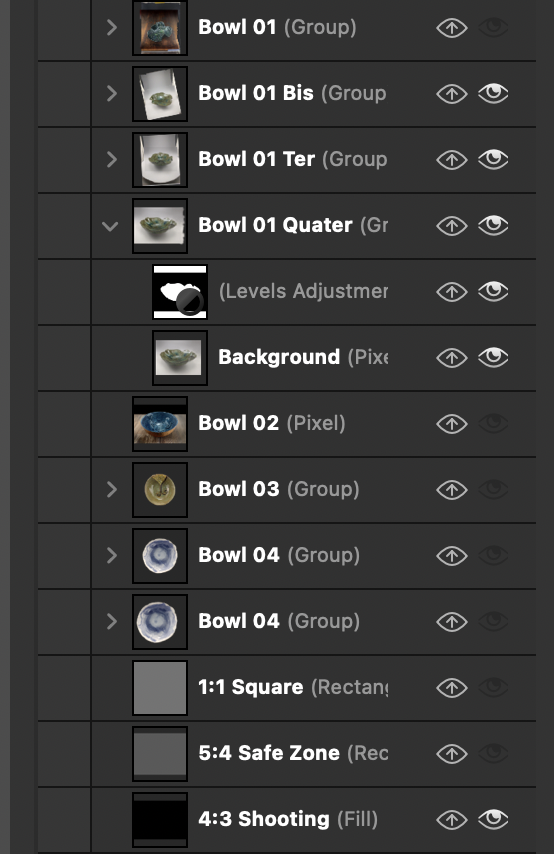
Task: Expand the Bowl 01 Bis group
Action: pos(112,93)
